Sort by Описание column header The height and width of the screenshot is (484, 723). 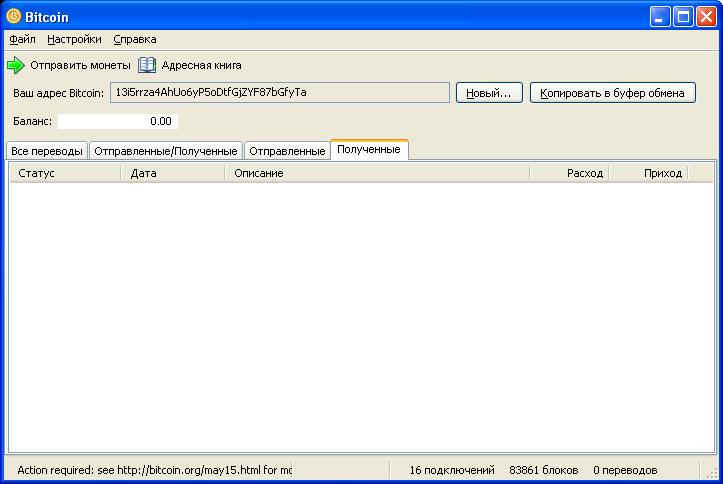coord(377,173)
